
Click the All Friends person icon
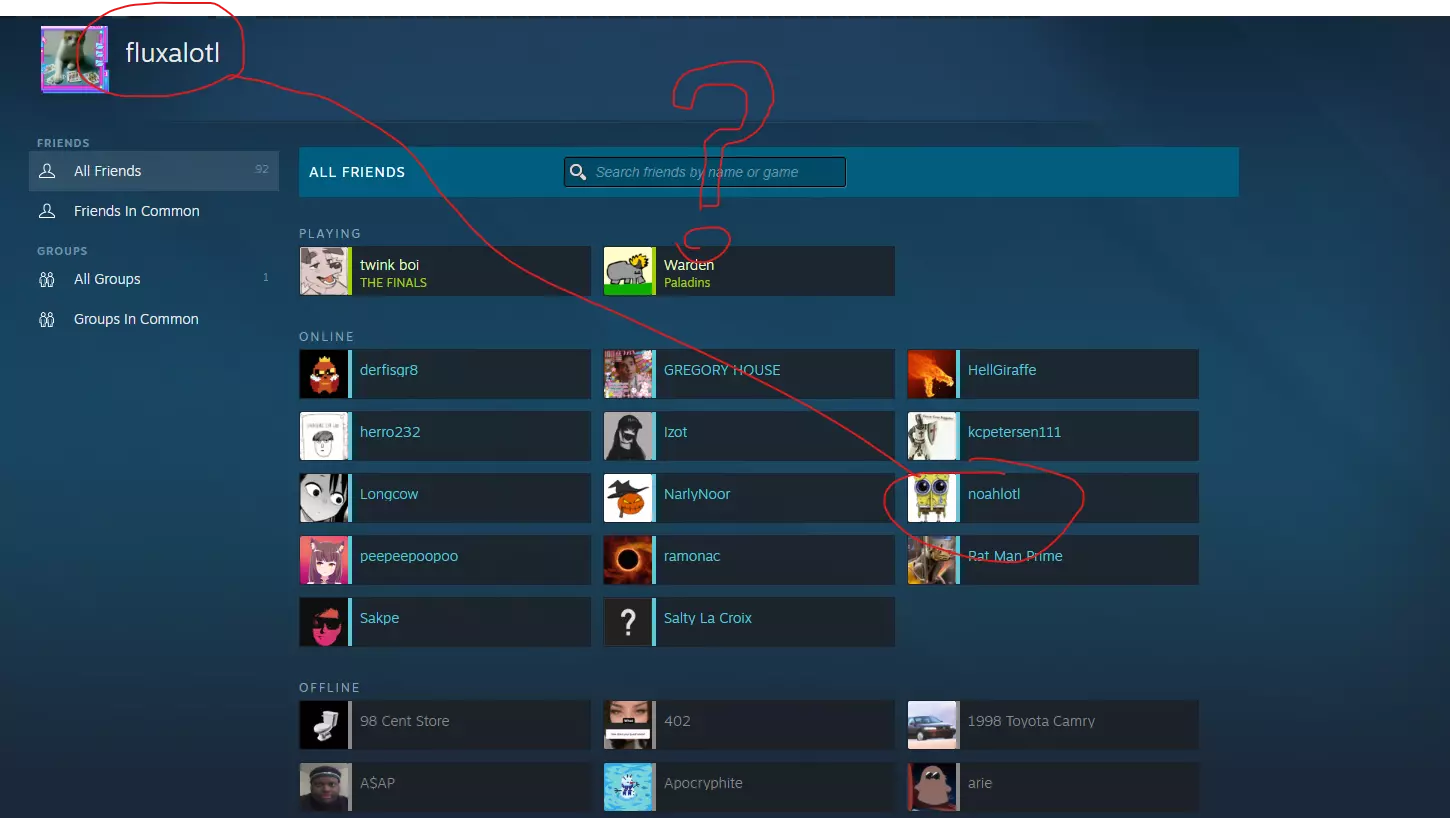47,171
